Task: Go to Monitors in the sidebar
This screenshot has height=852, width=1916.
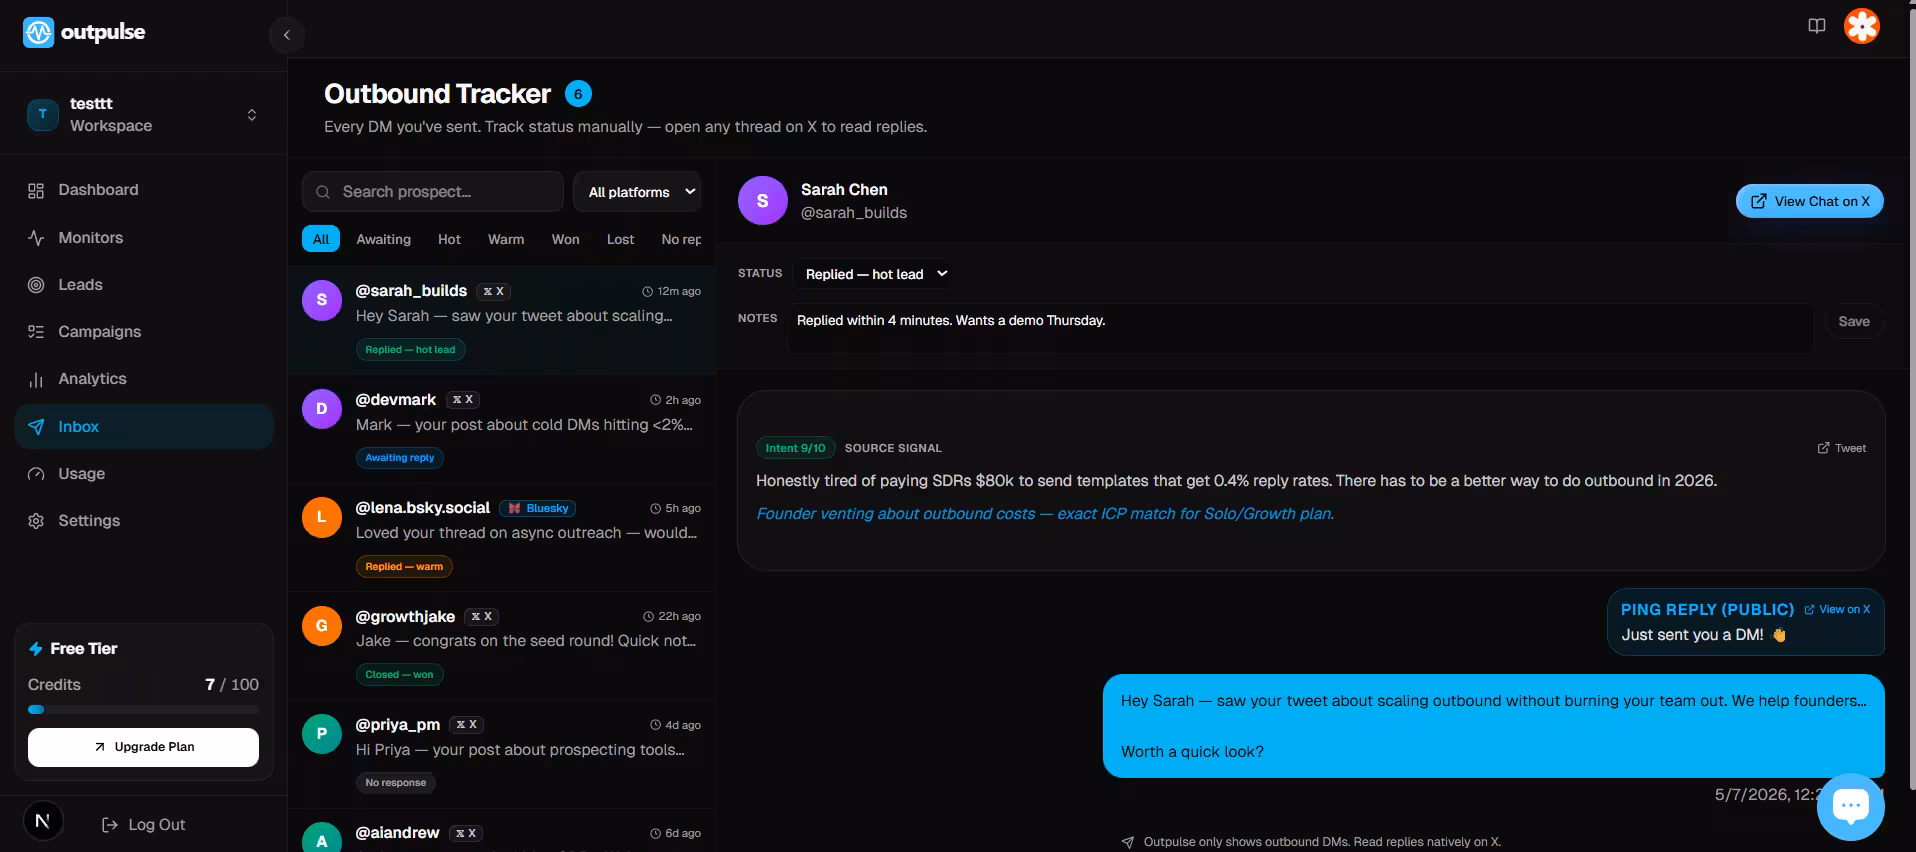Action: tap(144, 238)
